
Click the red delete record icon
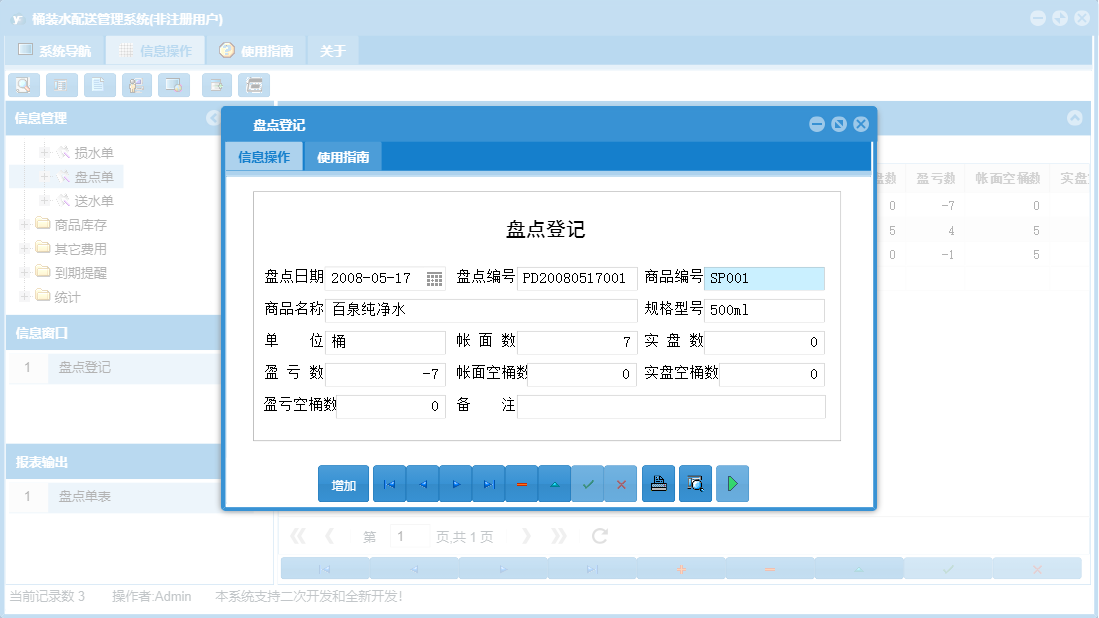[x=522, y=483]
